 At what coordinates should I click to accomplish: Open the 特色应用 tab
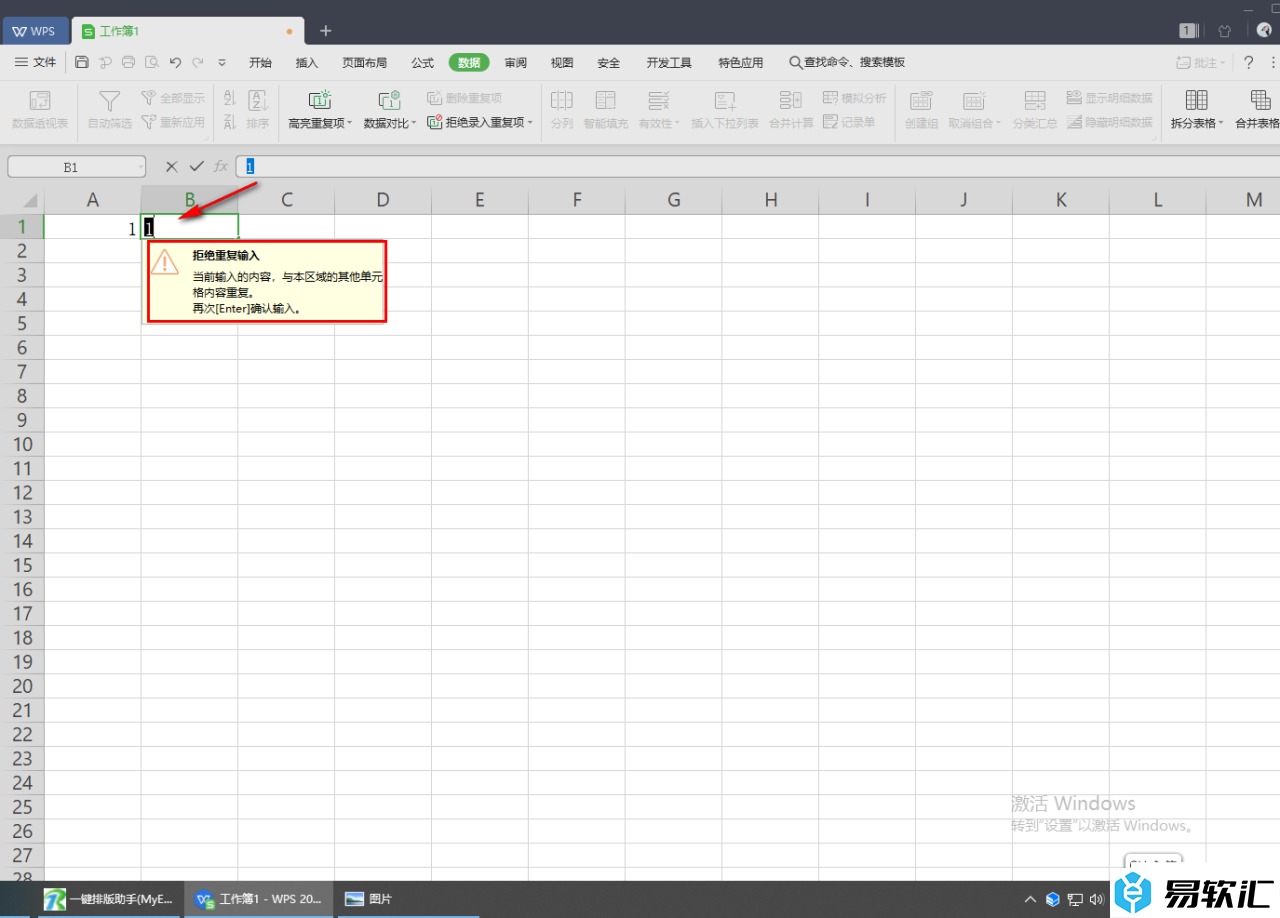[740, 62]
